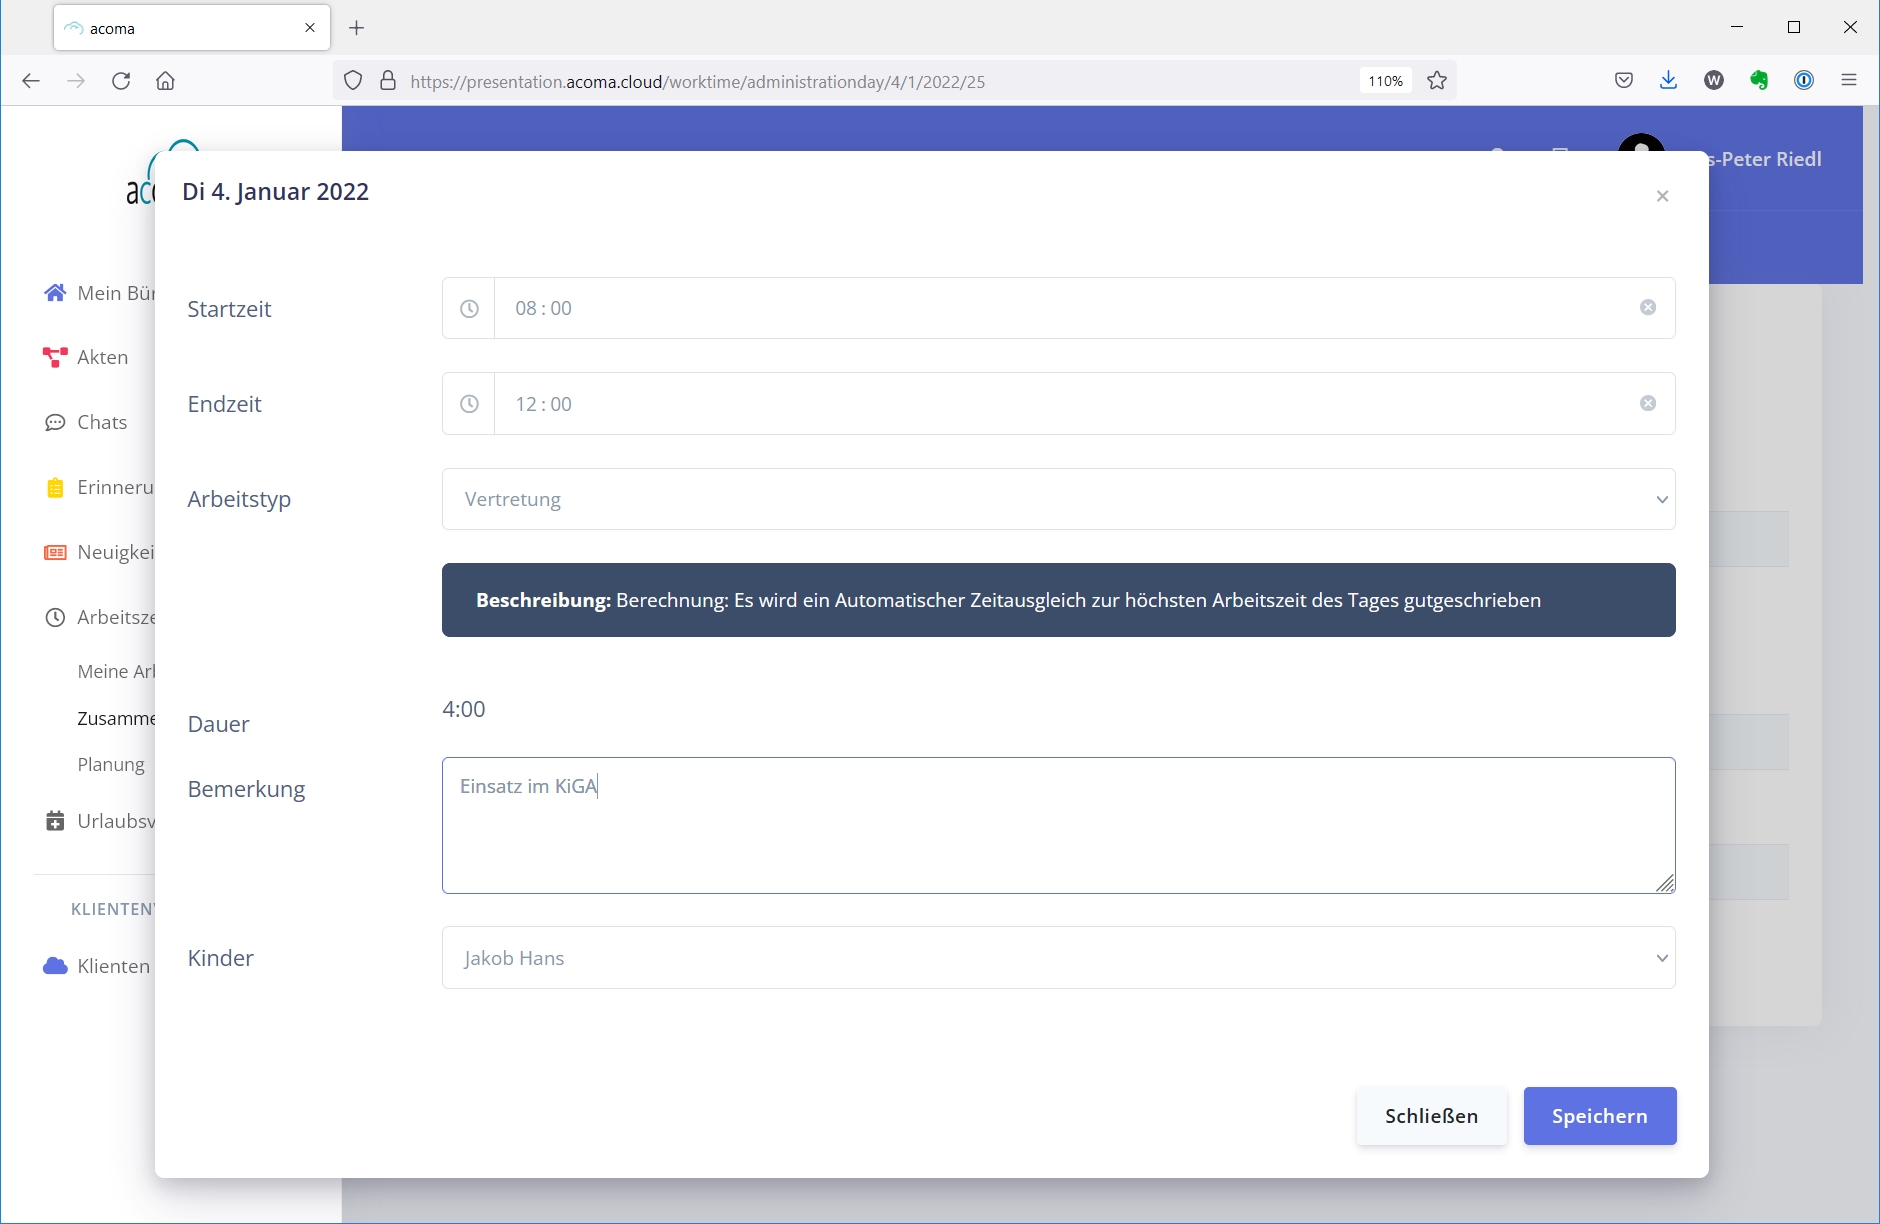
Task: Open Akten icon in sidebar
Action: click(x=55, y=357)
